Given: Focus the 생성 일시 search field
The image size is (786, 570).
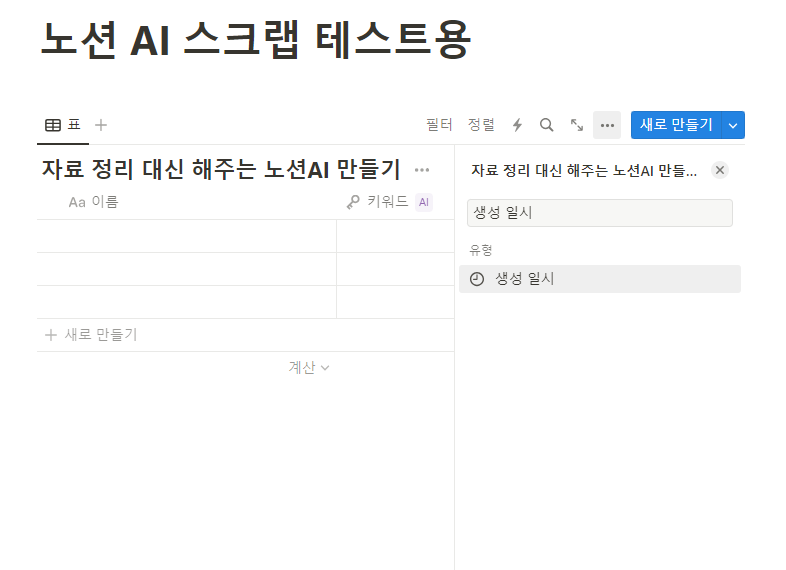Looking at the screenshot, I should pyautogui.click(x=600, y=213).
